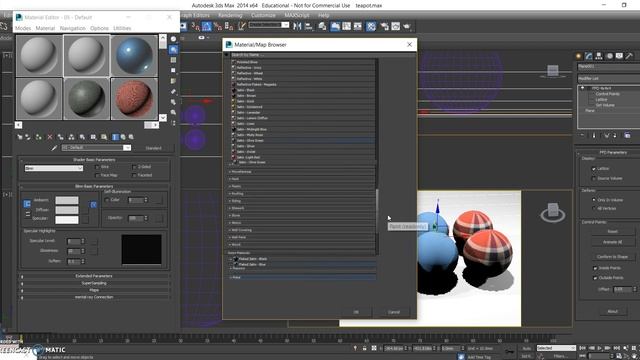Open the Display command panel tab
640x360 pixels.
click(620, 56)
